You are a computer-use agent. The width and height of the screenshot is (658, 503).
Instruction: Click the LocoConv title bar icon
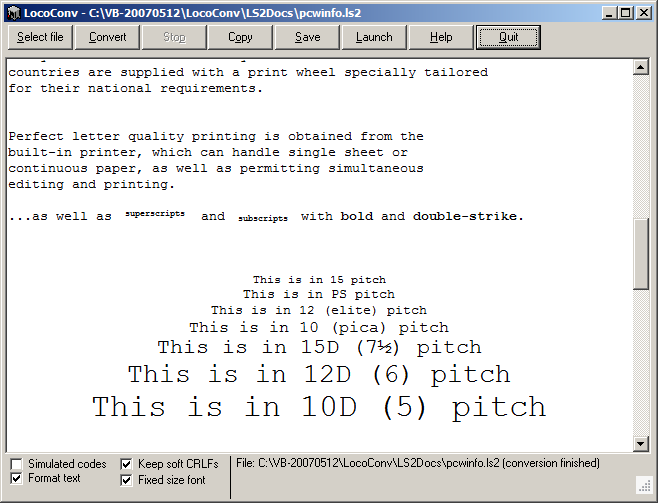point(12,12)
